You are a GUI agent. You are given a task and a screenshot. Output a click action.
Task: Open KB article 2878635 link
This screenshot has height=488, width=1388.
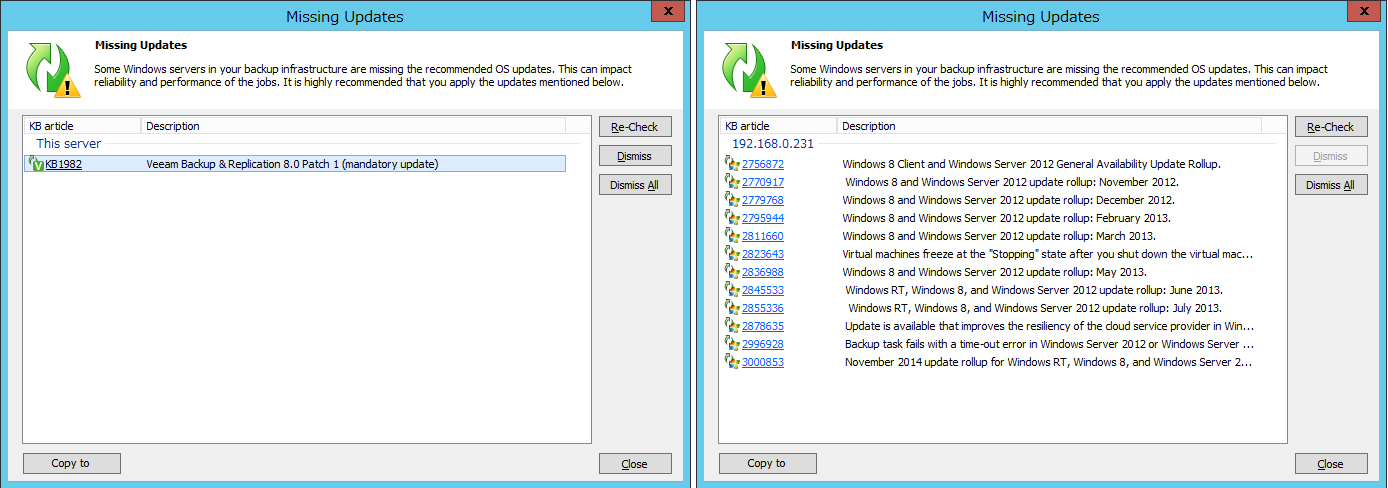[763, 326]
